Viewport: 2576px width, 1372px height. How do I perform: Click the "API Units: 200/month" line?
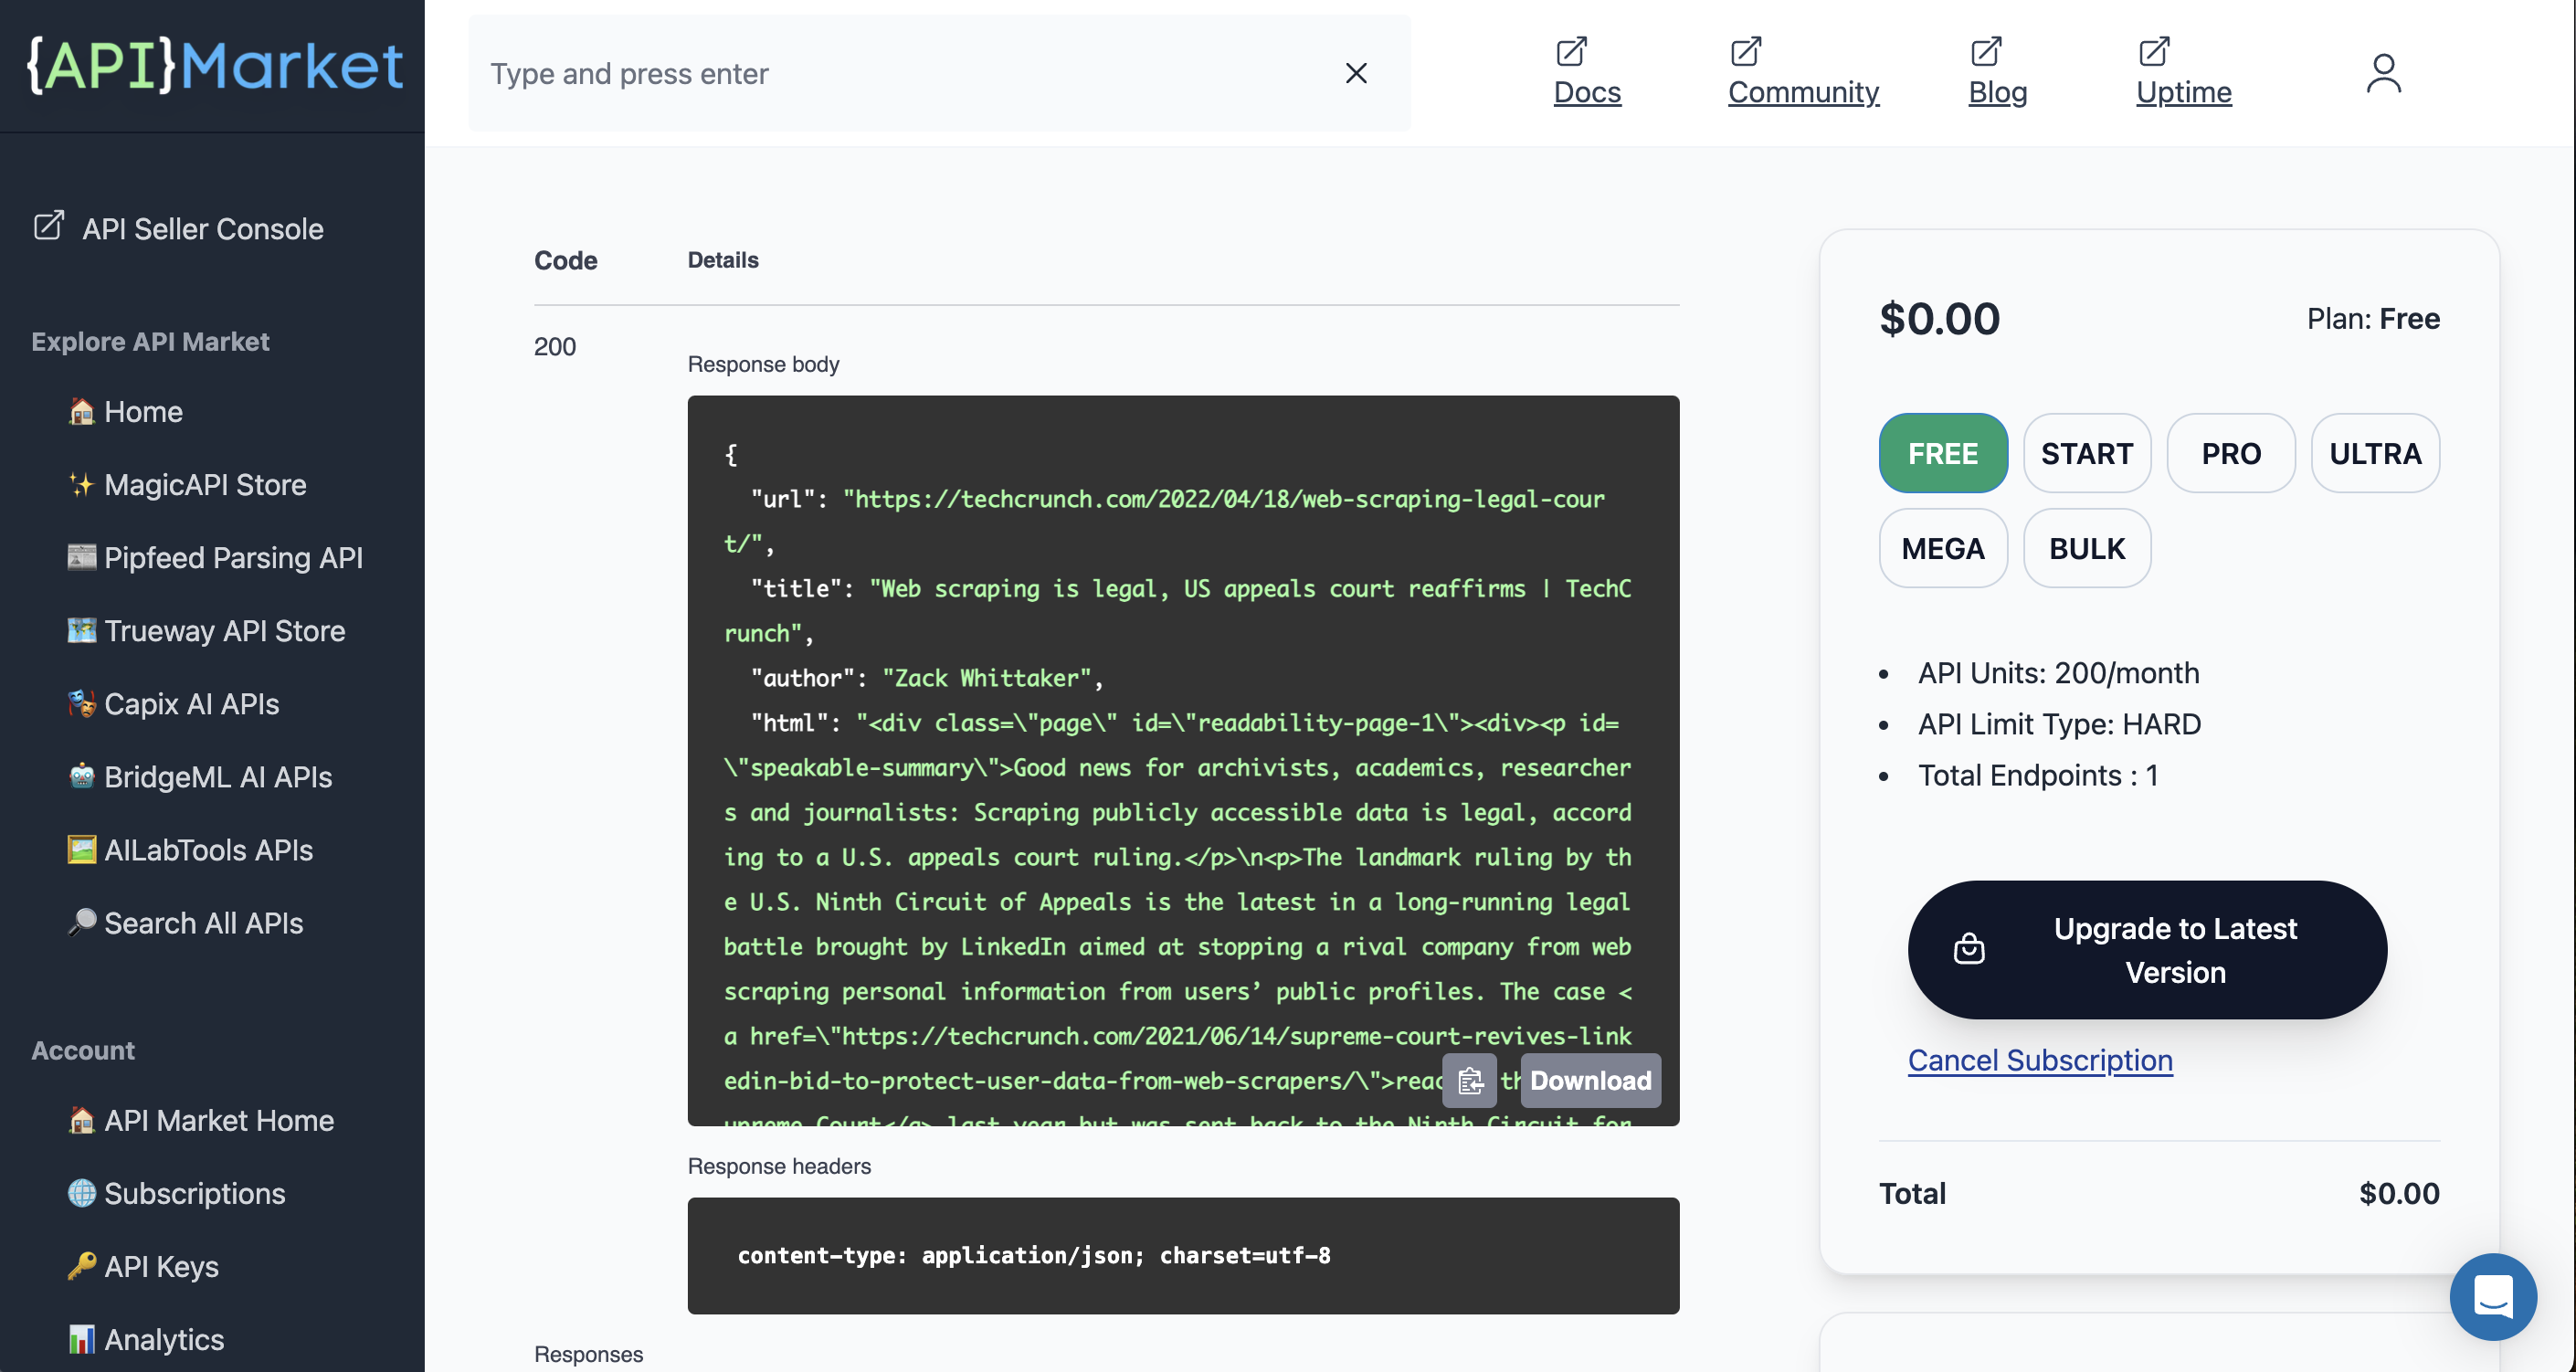(x=2058, y=672)
